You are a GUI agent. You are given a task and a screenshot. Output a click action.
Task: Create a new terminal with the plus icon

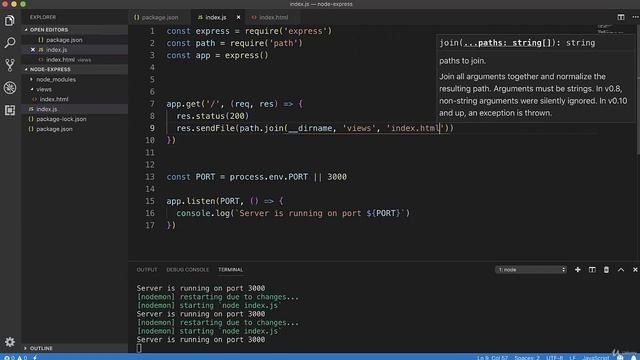tap(578, 269)
